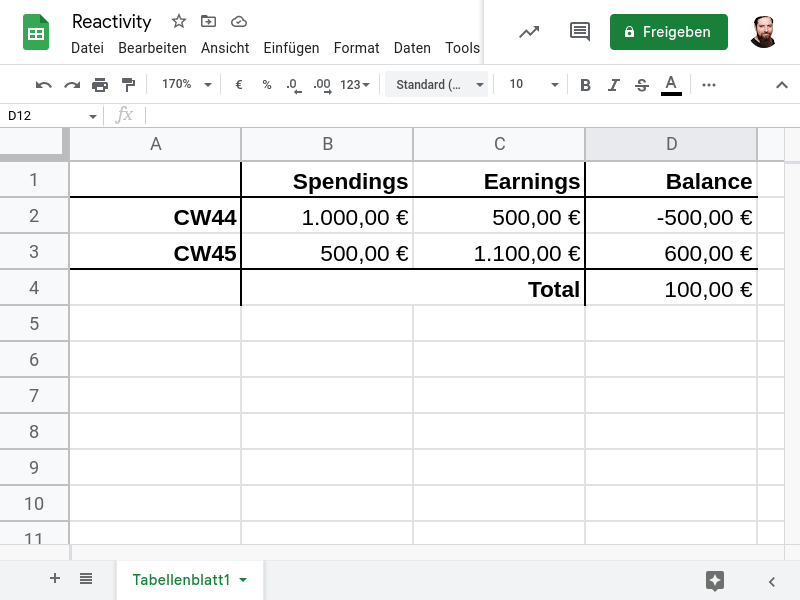800x600 pixels.
Task: Click the redo arrow icon
Action: 71,85
